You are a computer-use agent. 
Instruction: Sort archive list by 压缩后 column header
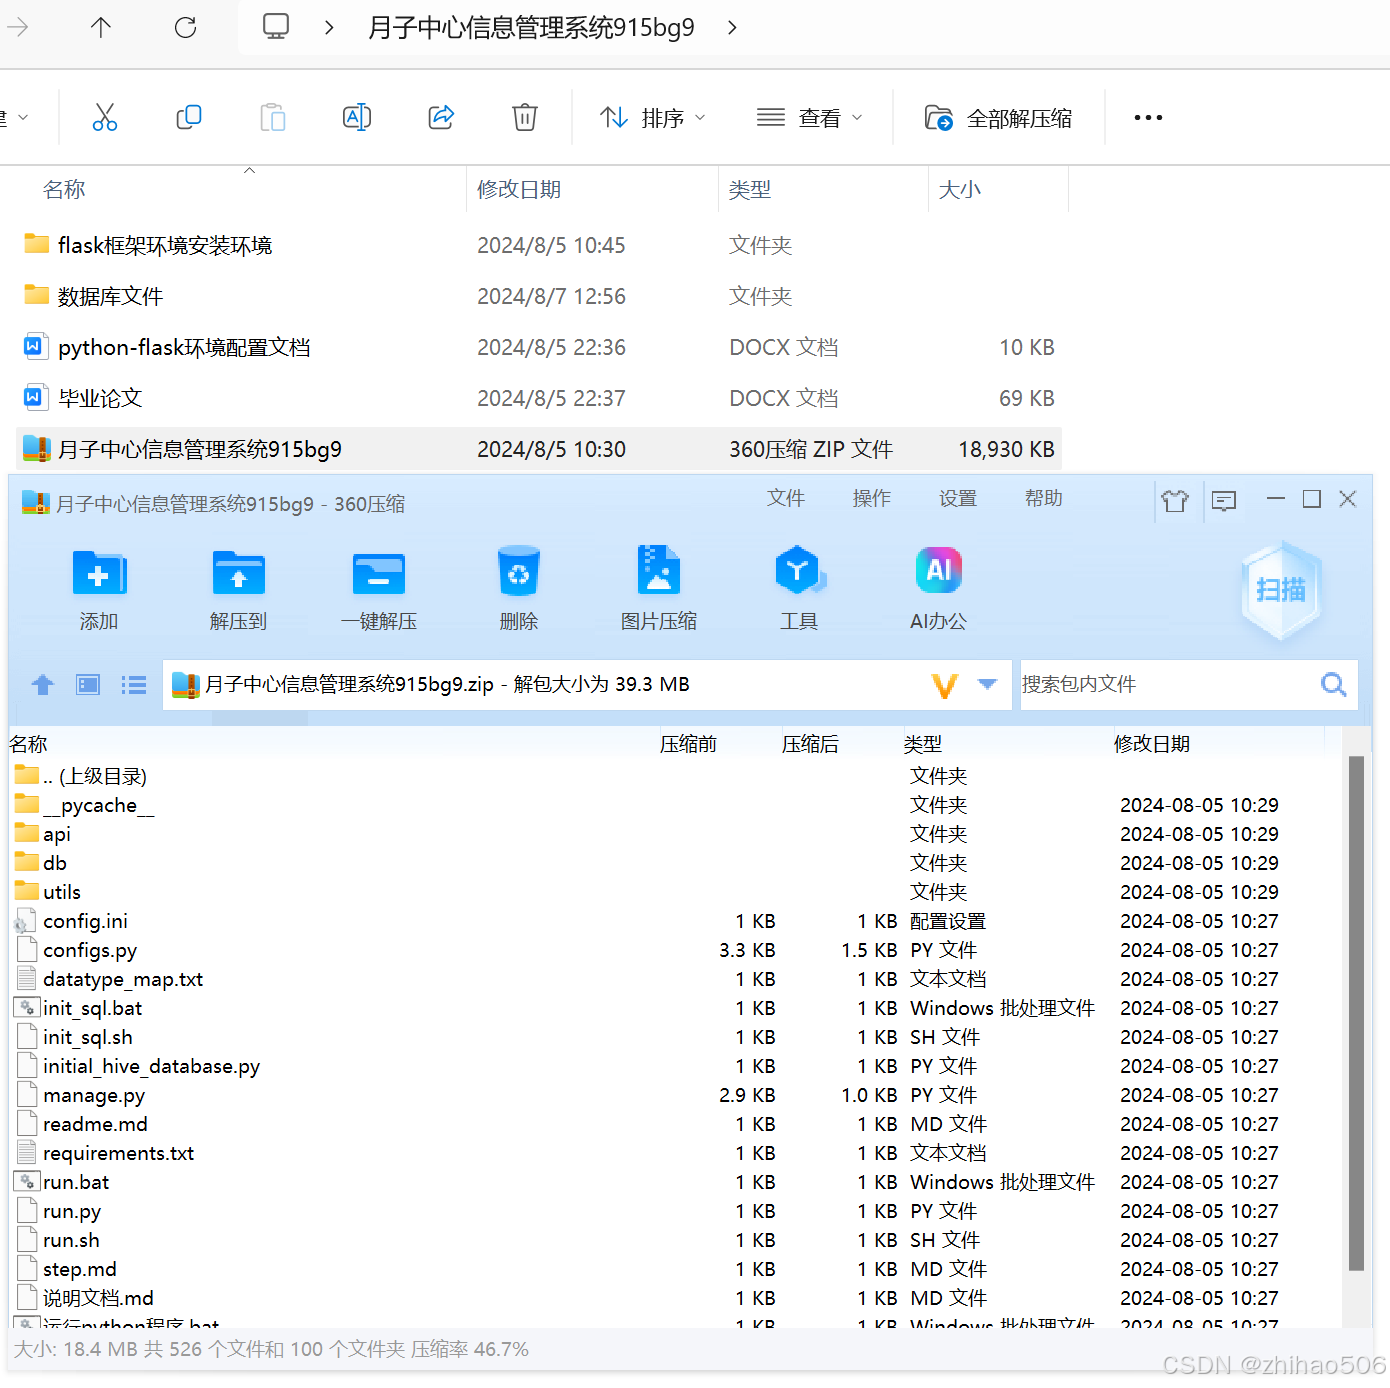tap(810, 744)
